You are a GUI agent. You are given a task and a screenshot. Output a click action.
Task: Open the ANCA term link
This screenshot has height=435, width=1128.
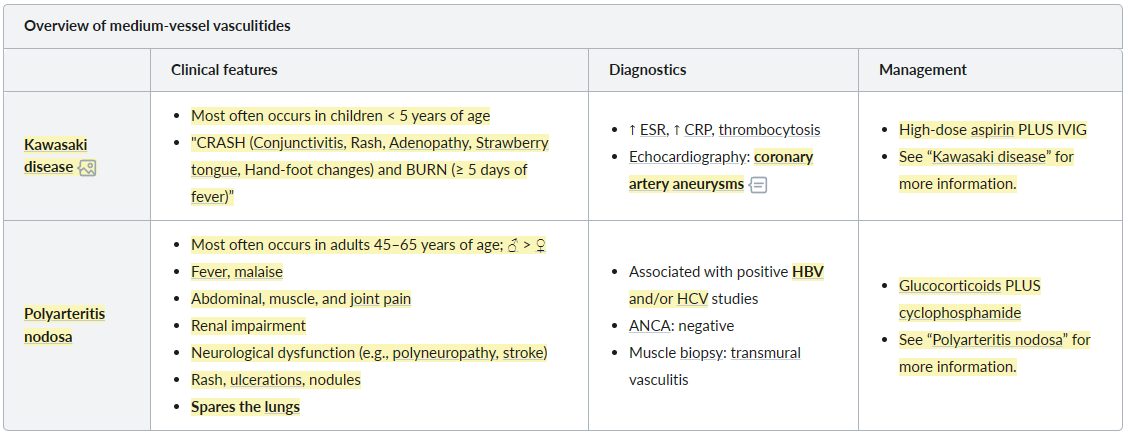coord(650,326)
